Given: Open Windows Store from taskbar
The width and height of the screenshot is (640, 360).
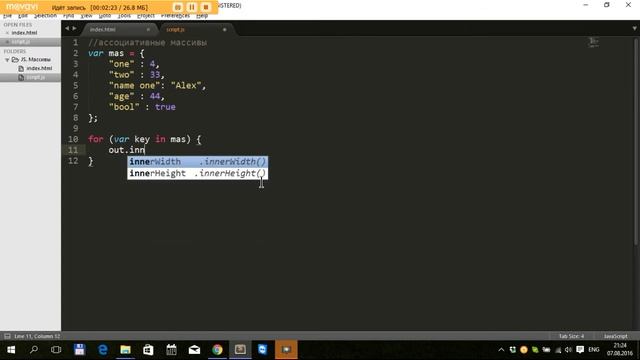Looking at the screenshot, I should click(148, 350).
